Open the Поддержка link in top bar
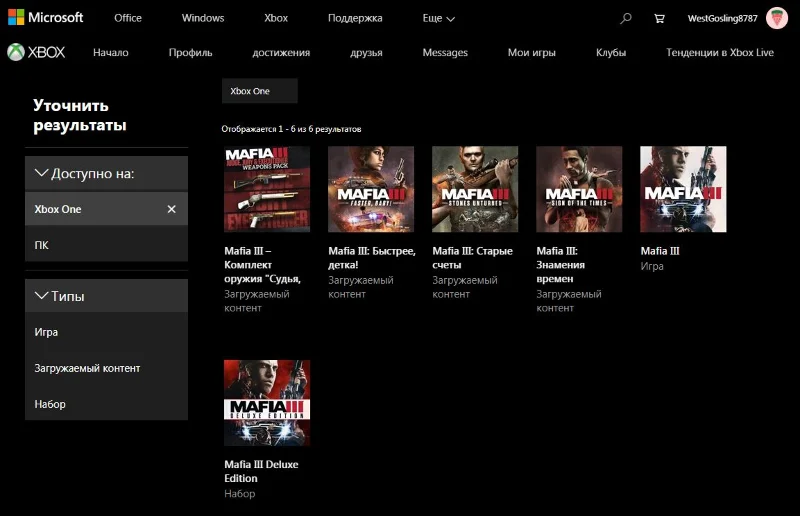This screenshot has height=516, width=800. (x=354, y=18)
